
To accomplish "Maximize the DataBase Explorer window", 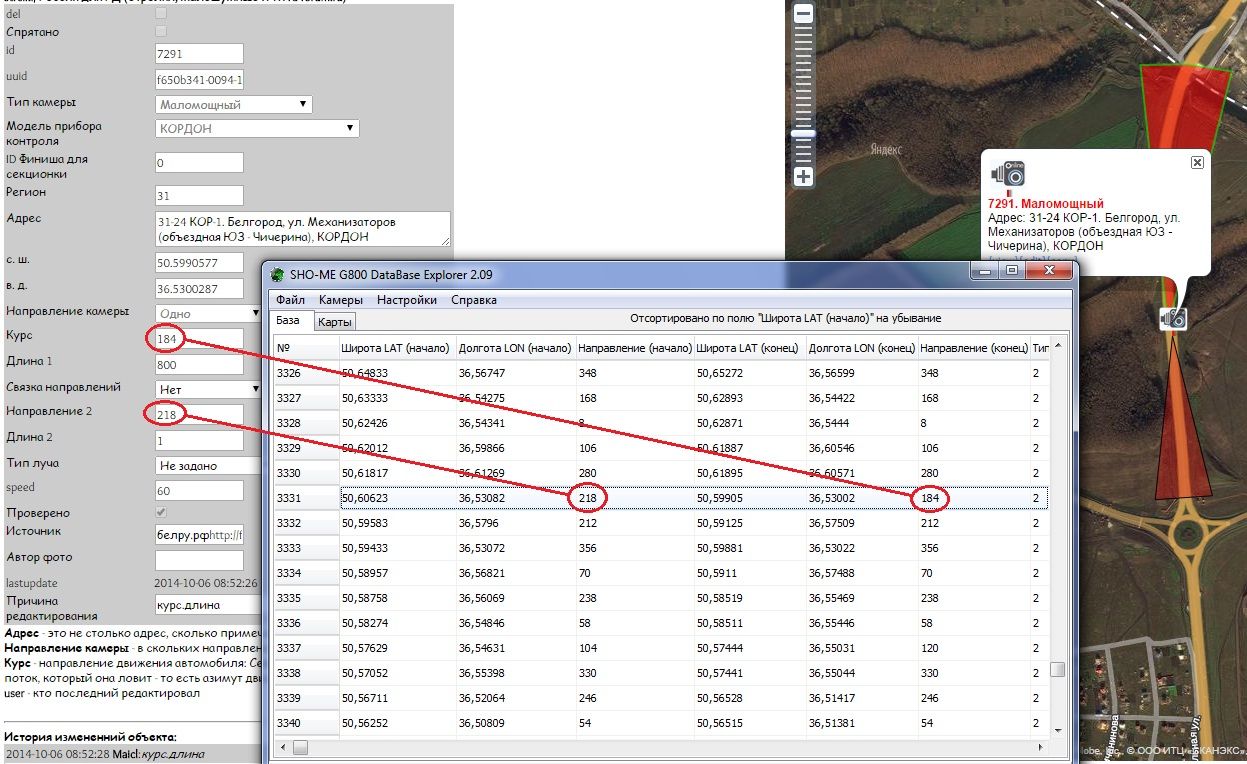I will (x=1012, y=272).
